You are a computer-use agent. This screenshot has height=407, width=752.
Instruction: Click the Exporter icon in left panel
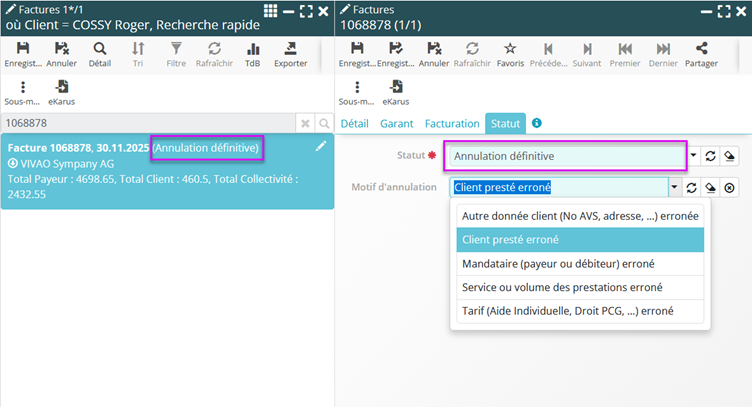[290, 49]
